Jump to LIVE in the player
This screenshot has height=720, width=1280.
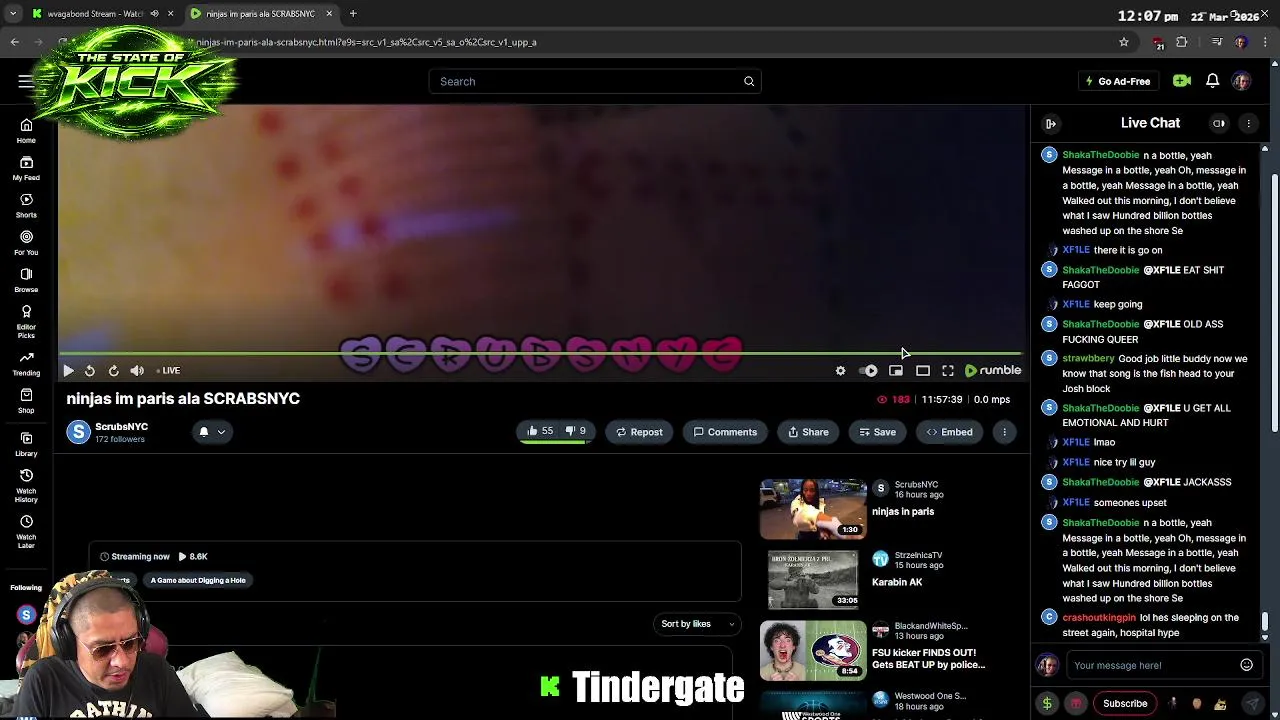coord(169,371)
